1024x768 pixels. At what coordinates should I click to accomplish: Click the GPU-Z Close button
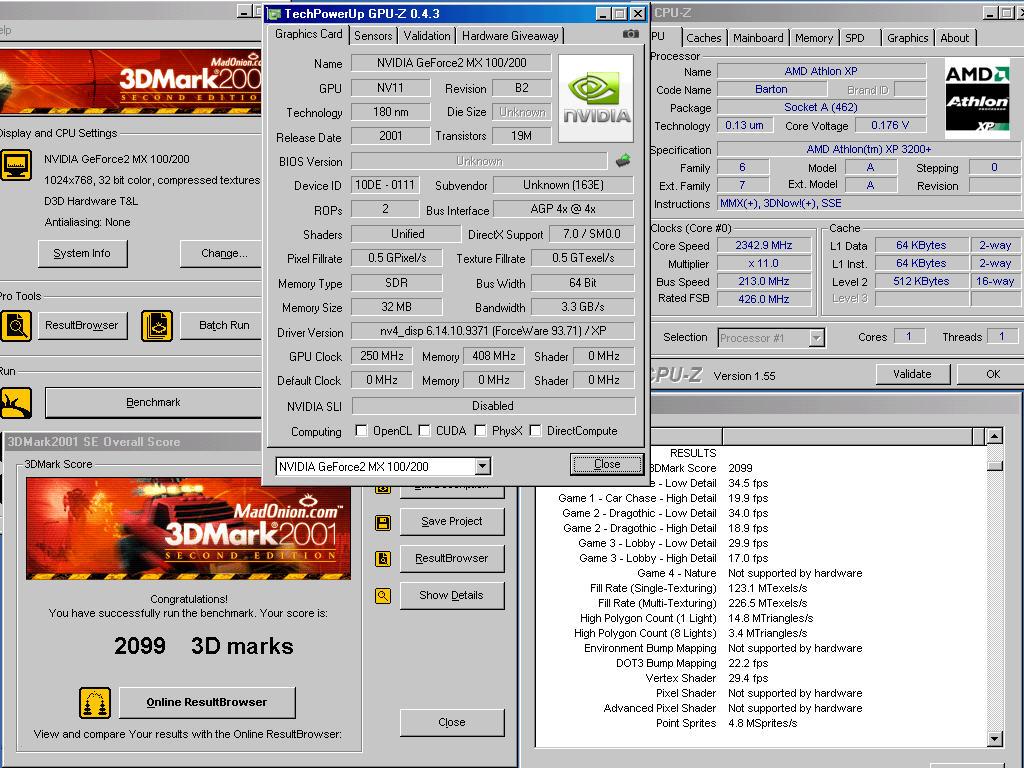607,464
